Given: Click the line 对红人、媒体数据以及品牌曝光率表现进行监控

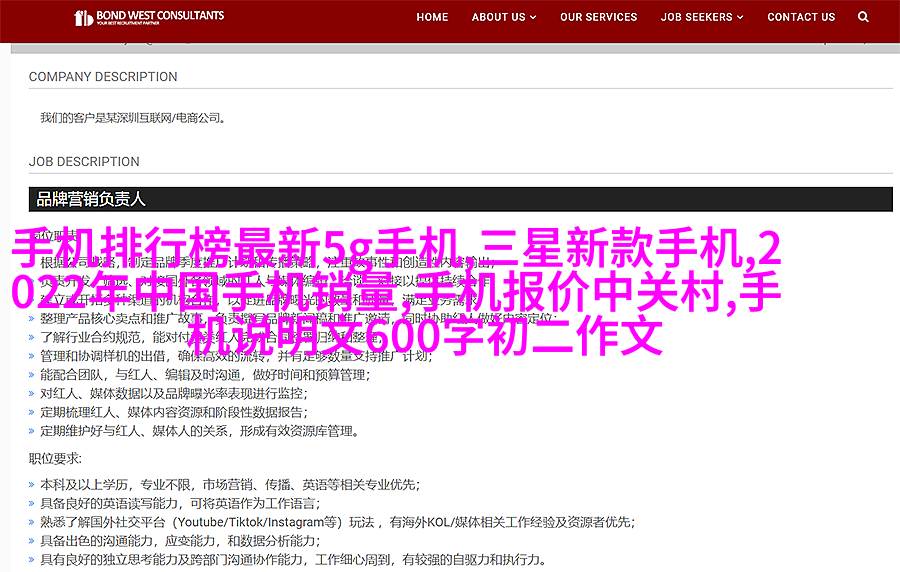Looking at the screenshot, I should (x=174, y=394).
